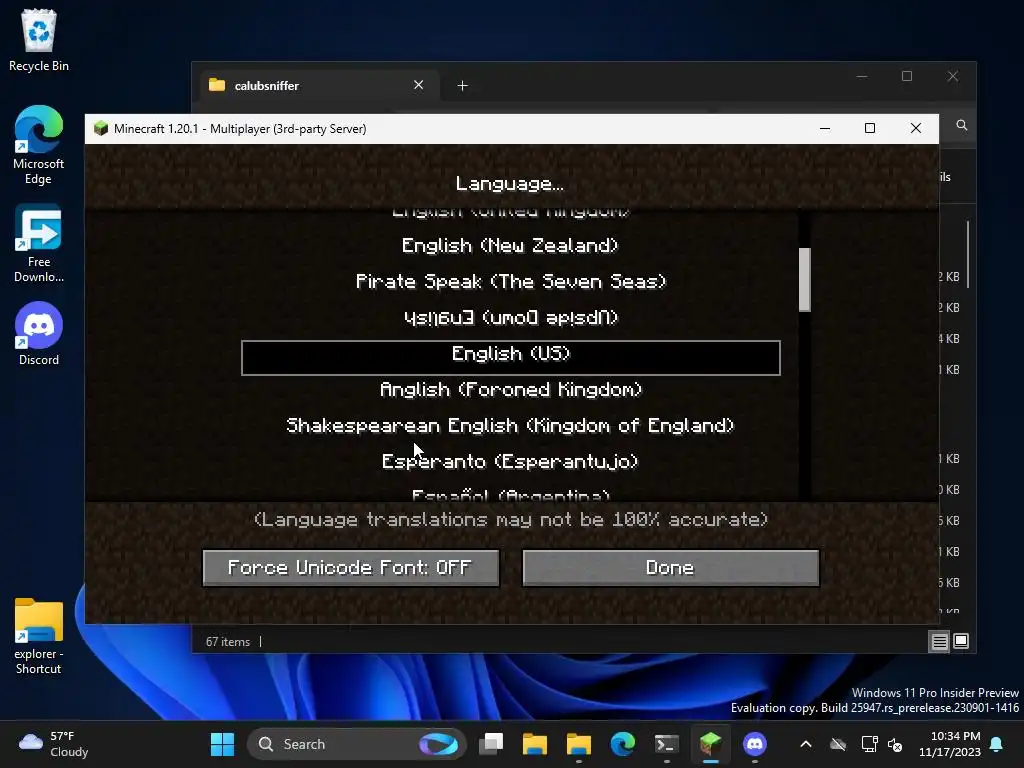Launch Discord from the desktop icon
Viewport: 1024px width, 768px height.
click(x=39, y=333)
